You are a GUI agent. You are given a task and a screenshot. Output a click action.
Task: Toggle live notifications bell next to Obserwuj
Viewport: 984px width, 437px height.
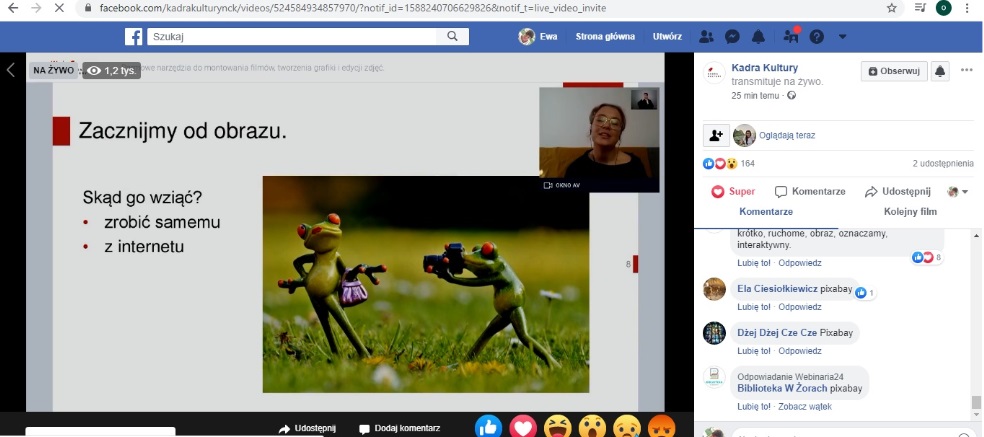pyautogui.click(x=940, y=71)
